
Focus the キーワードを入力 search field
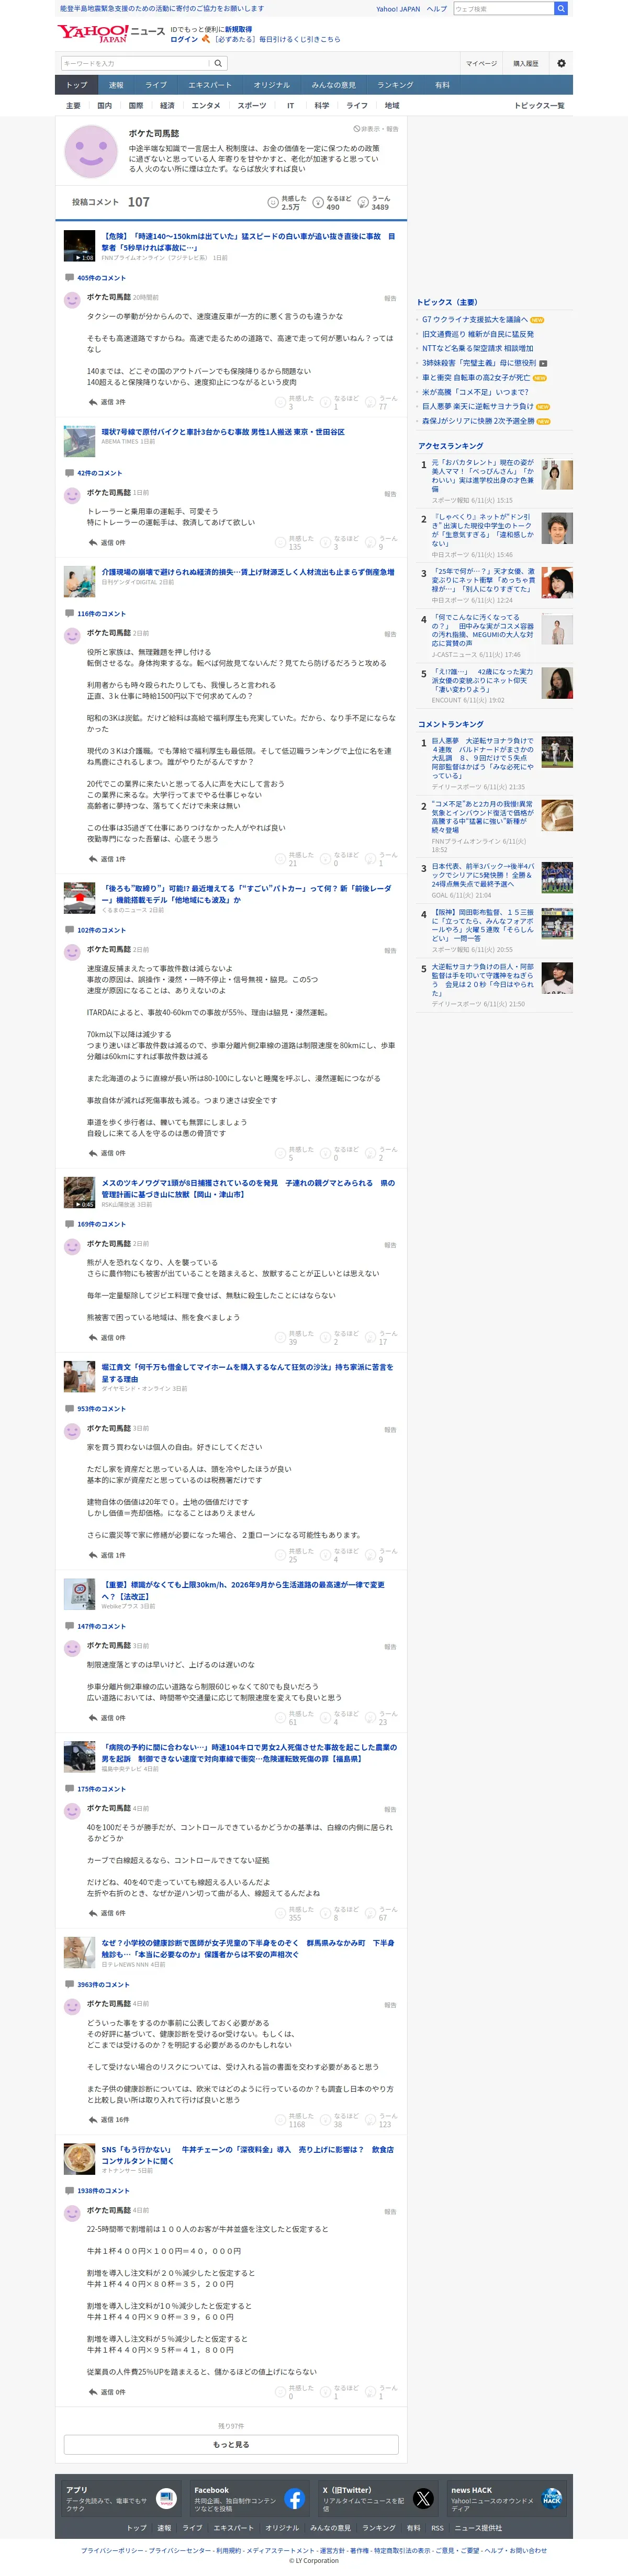pos(135,63)
